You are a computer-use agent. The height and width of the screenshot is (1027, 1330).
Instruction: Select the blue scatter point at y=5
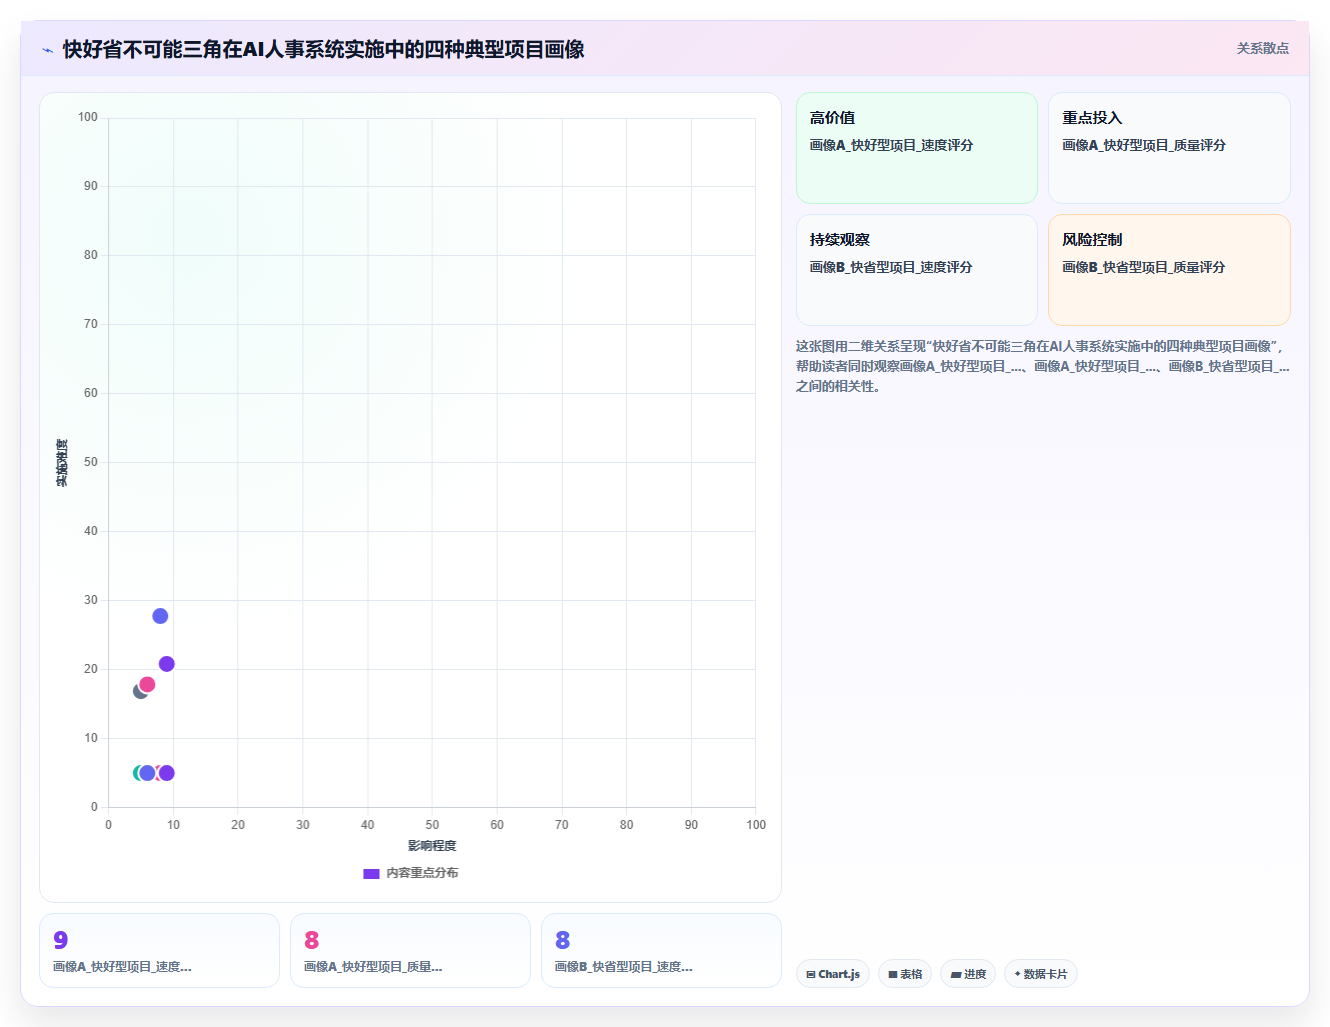(x=147, y=773)
